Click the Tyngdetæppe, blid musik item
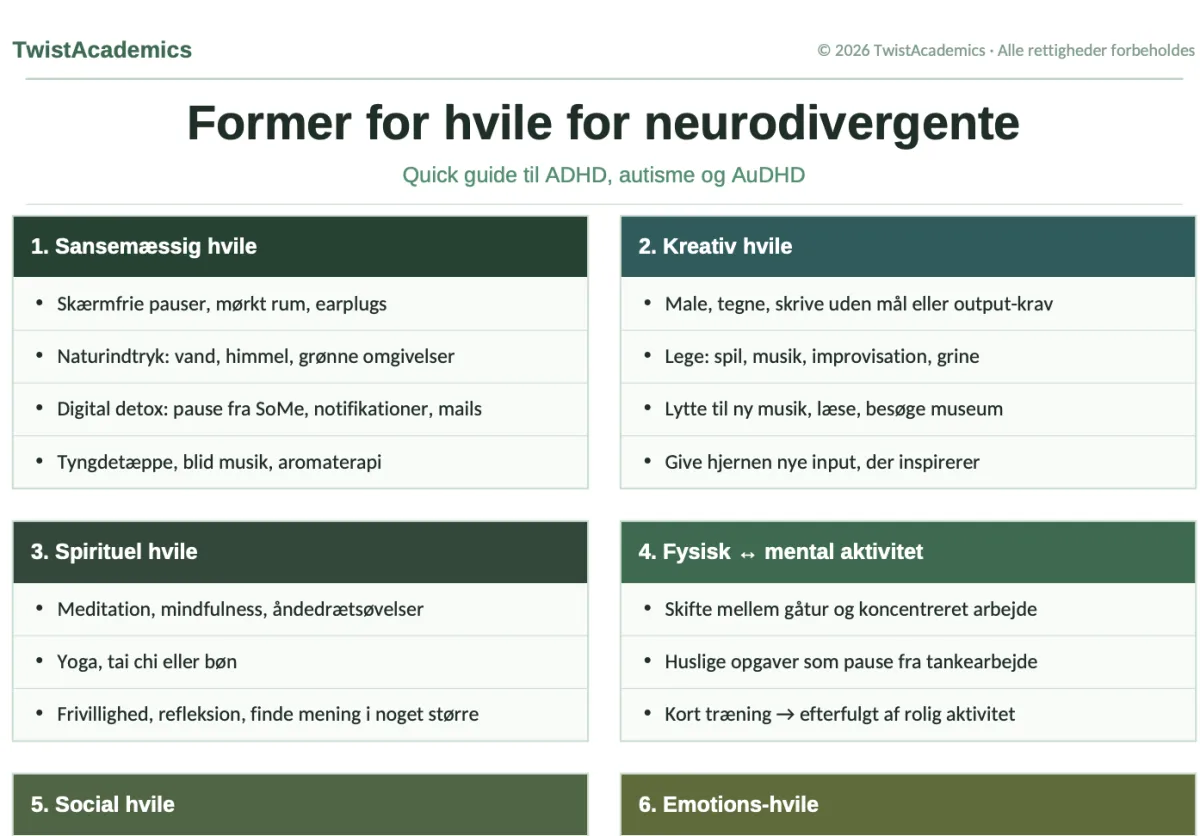 point(300,462)
